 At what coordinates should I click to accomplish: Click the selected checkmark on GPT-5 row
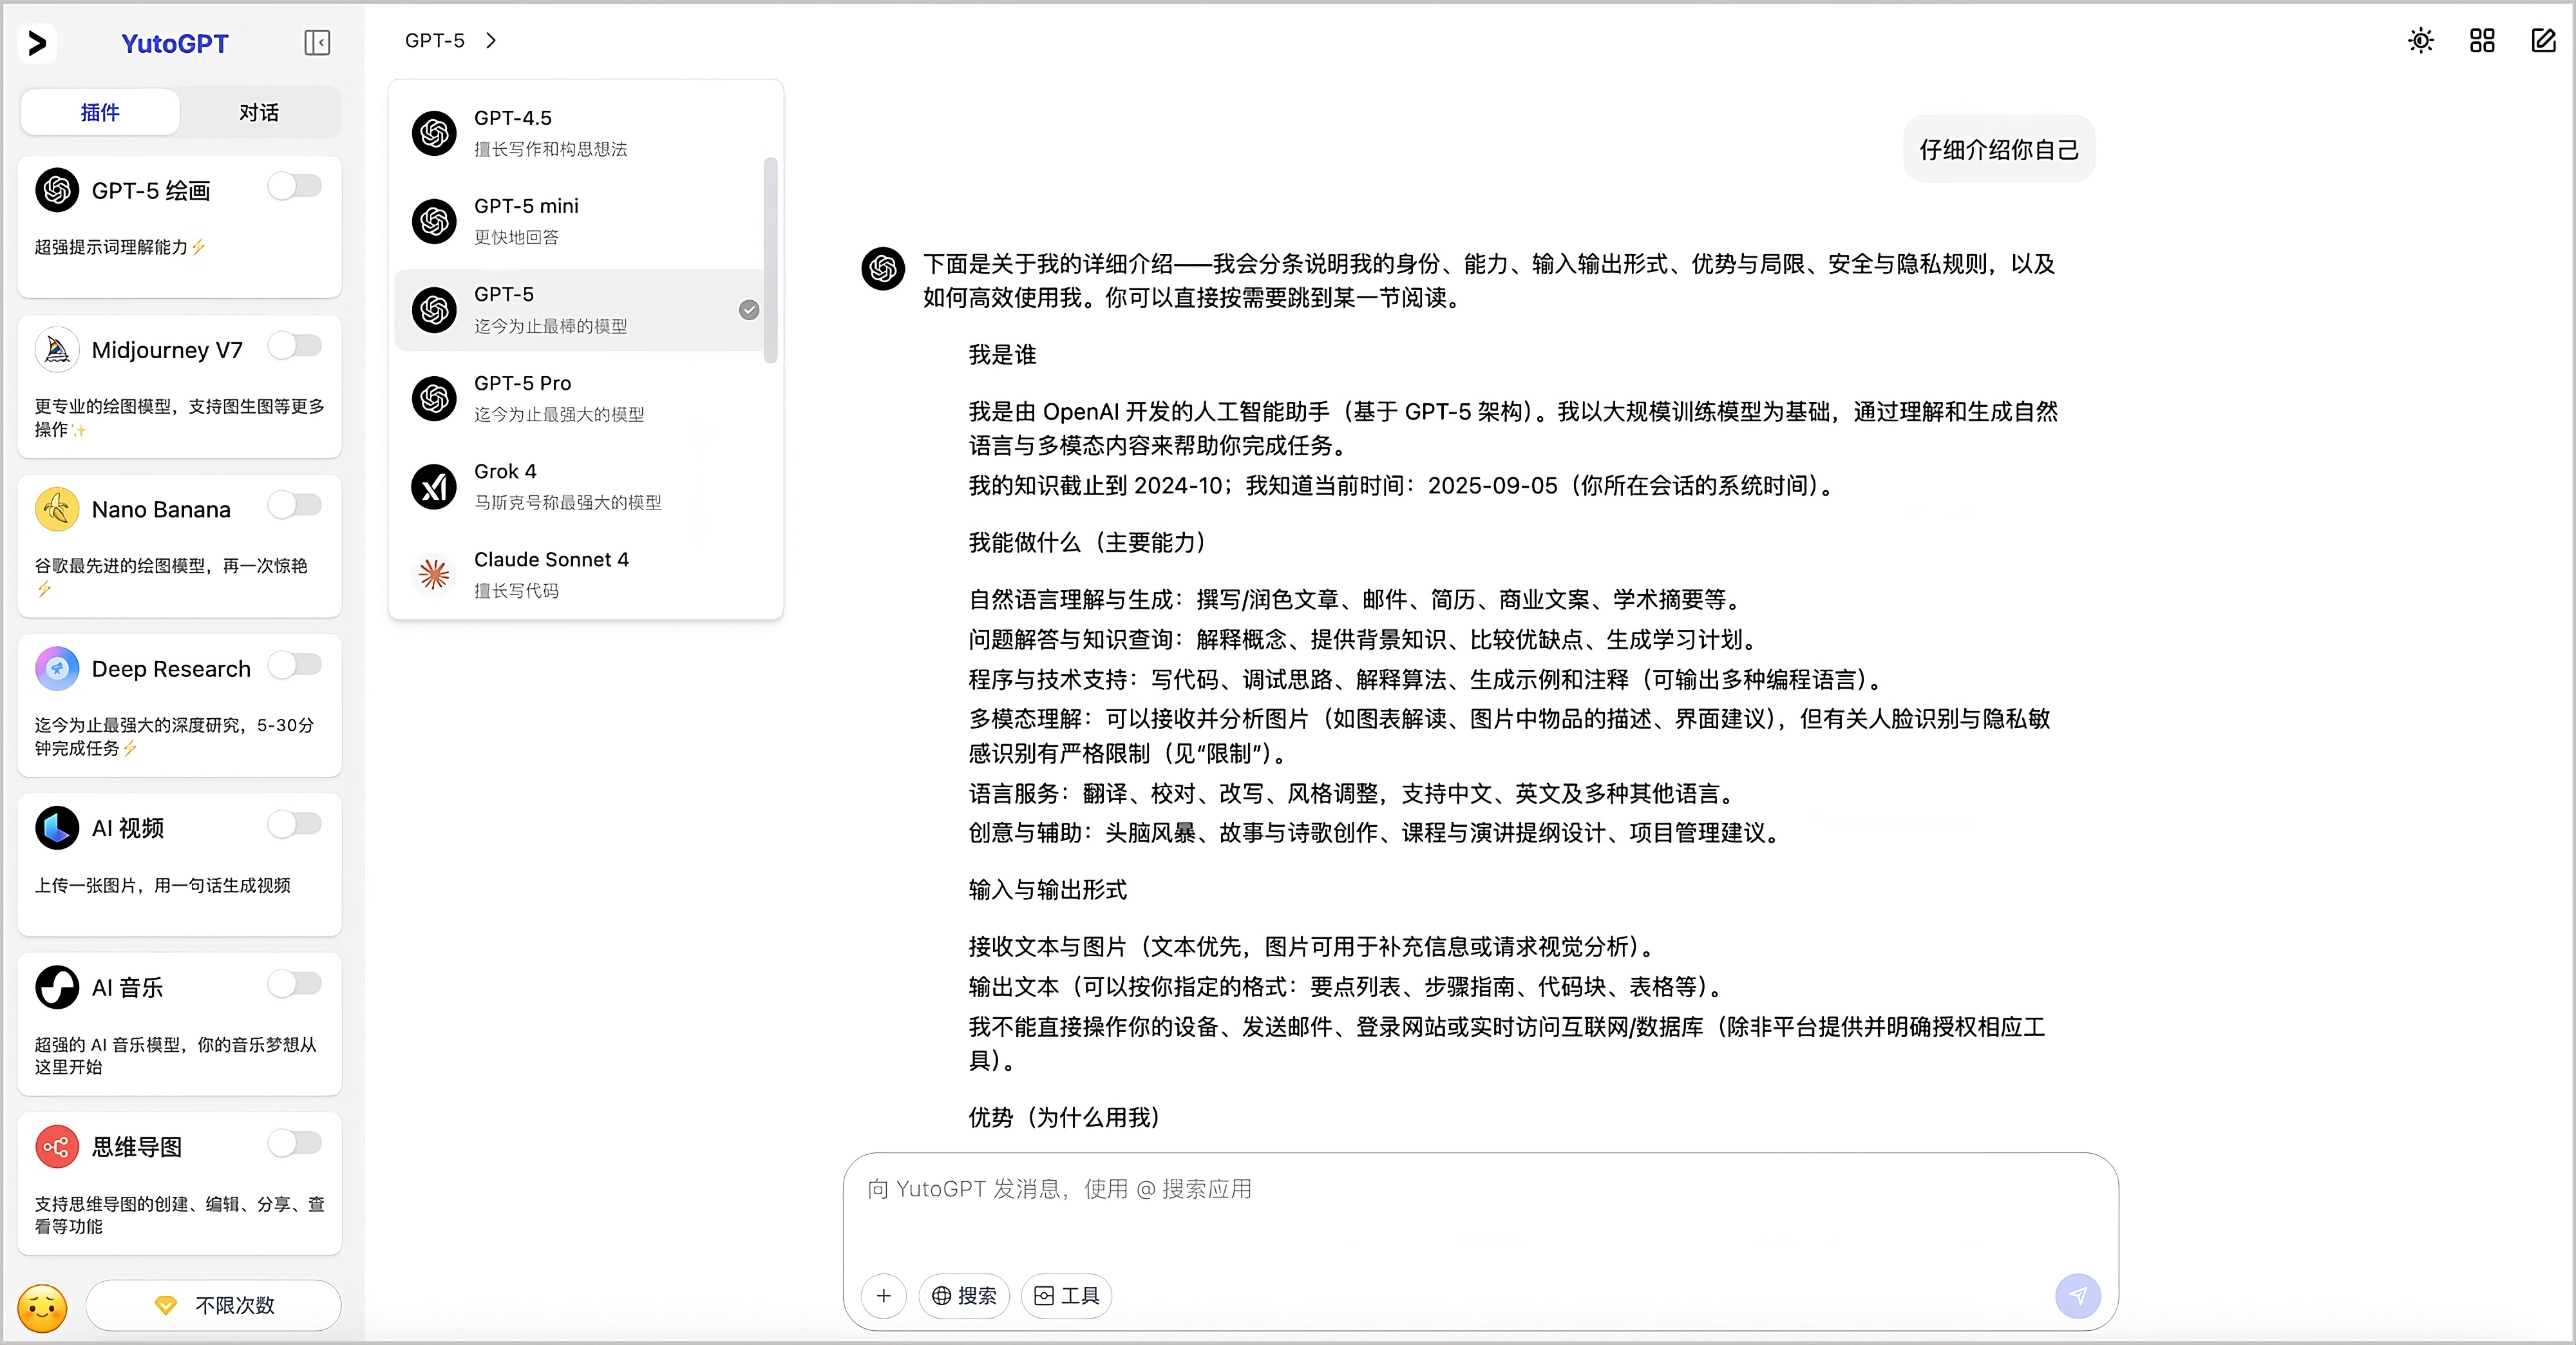pos(749,310)
